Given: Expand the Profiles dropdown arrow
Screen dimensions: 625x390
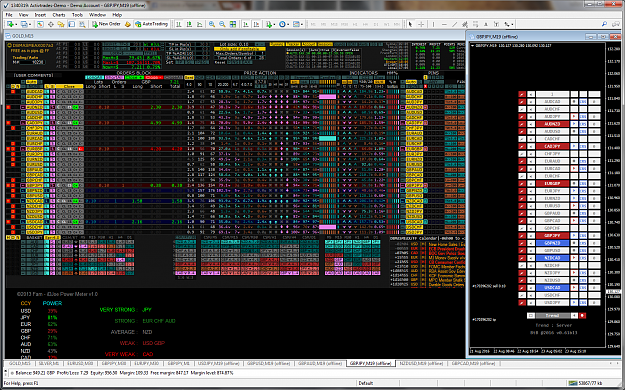Looking at the screenshot, I should 29,25.
